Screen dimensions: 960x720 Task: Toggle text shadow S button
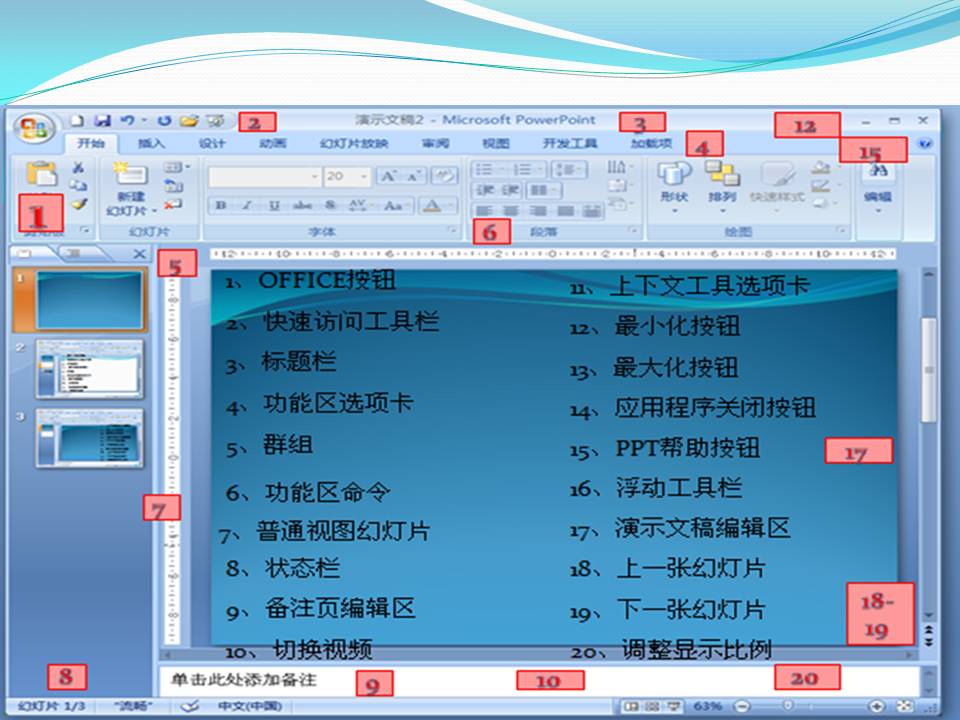330,205
